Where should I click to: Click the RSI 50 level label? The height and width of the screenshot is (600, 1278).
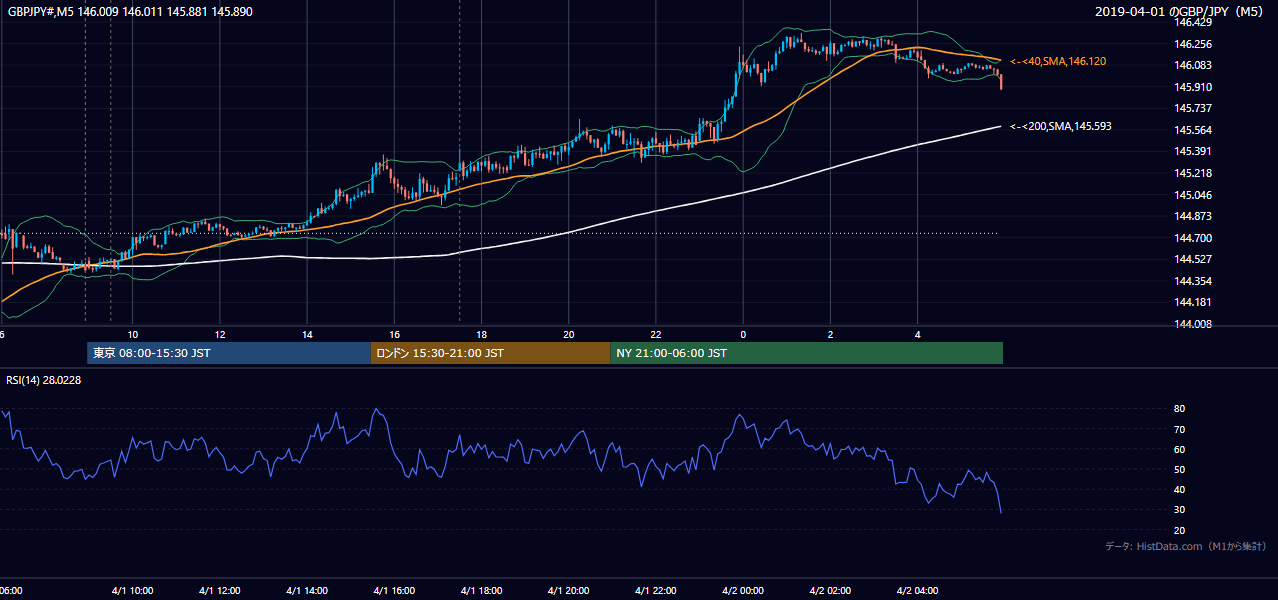tap(1180, 469)
